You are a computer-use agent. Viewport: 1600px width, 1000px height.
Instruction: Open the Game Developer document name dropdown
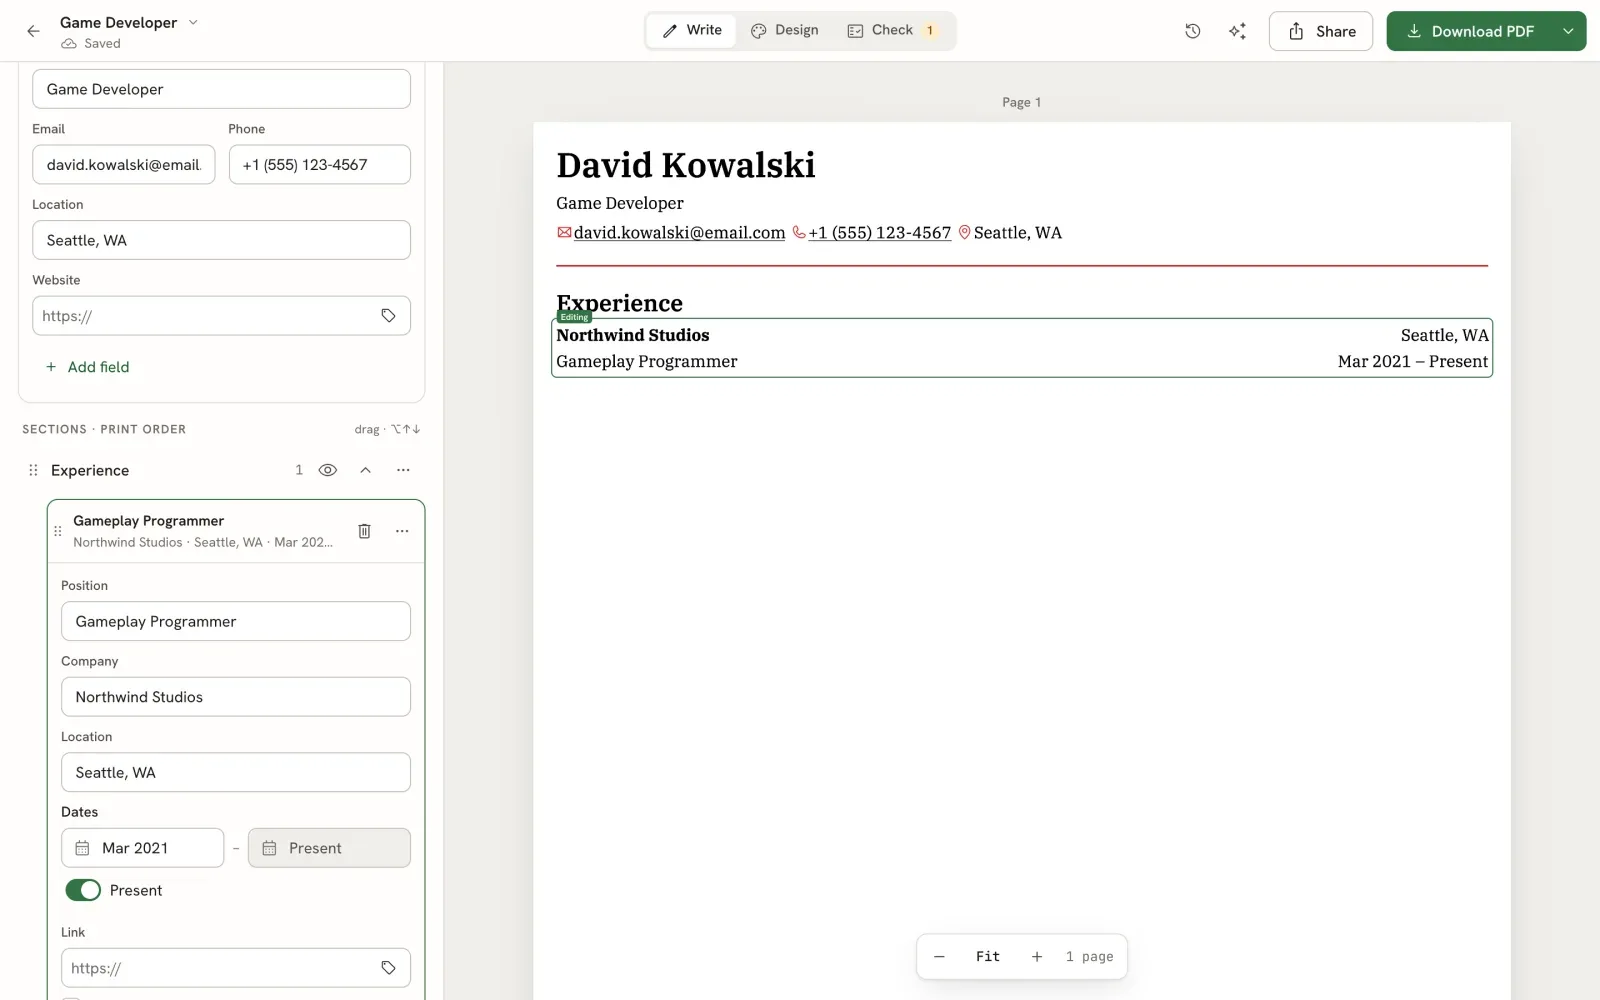(194, 22)
